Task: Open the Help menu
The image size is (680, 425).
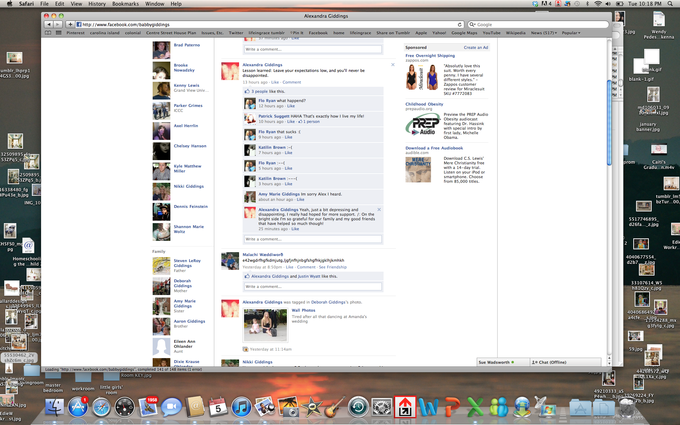Action: pos(176,3)
